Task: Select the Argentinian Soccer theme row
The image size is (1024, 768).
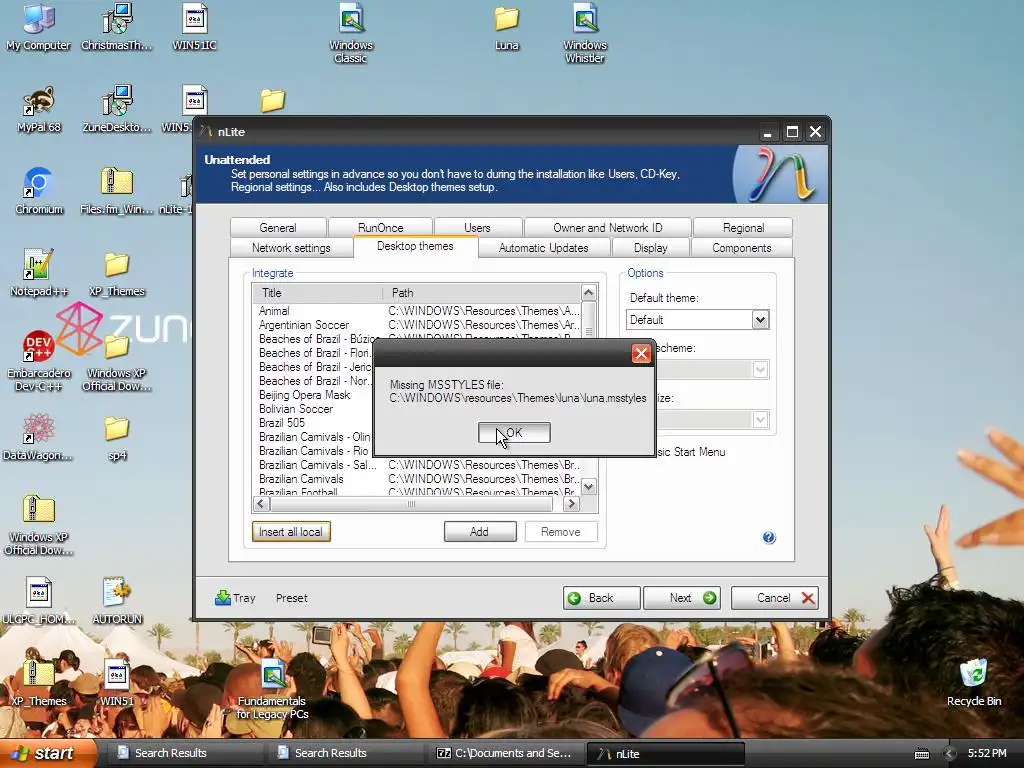Action: tap(417, 325)
